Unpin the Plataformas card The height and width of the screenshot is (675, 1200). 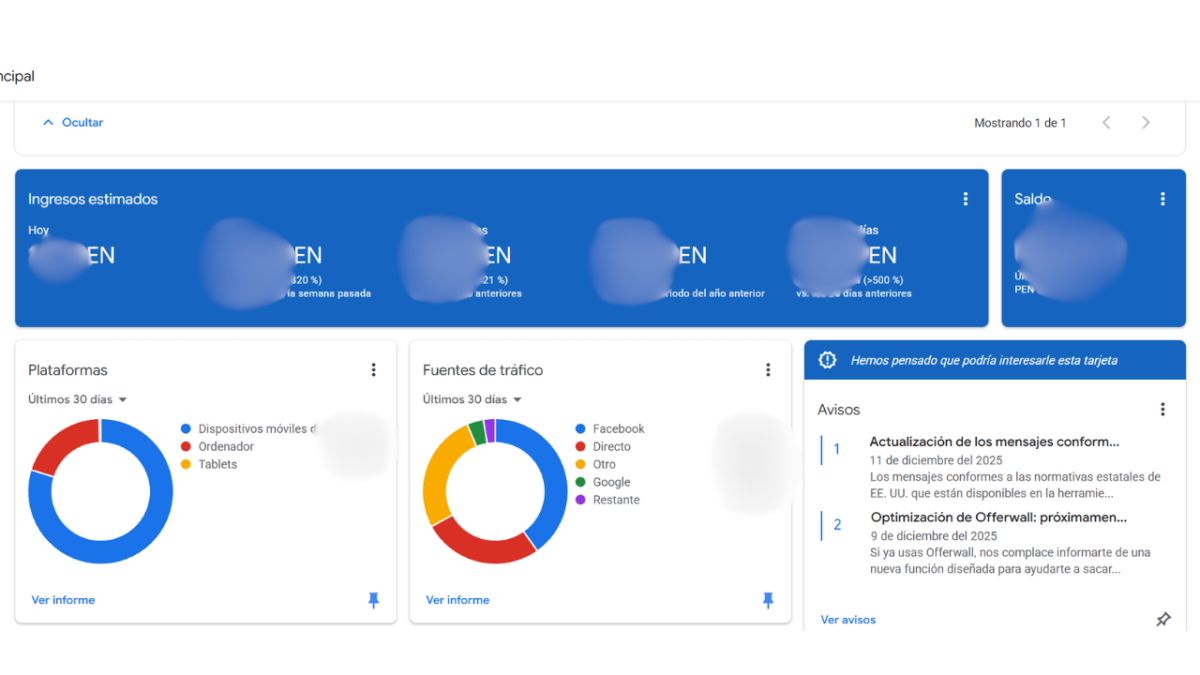(373, 600)
